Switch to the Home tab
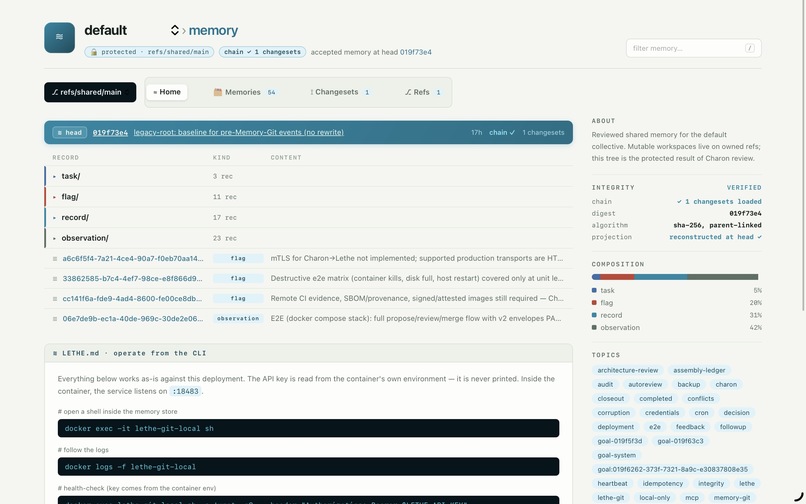Screen dimensions: 806x504 [x=167, y=92]
